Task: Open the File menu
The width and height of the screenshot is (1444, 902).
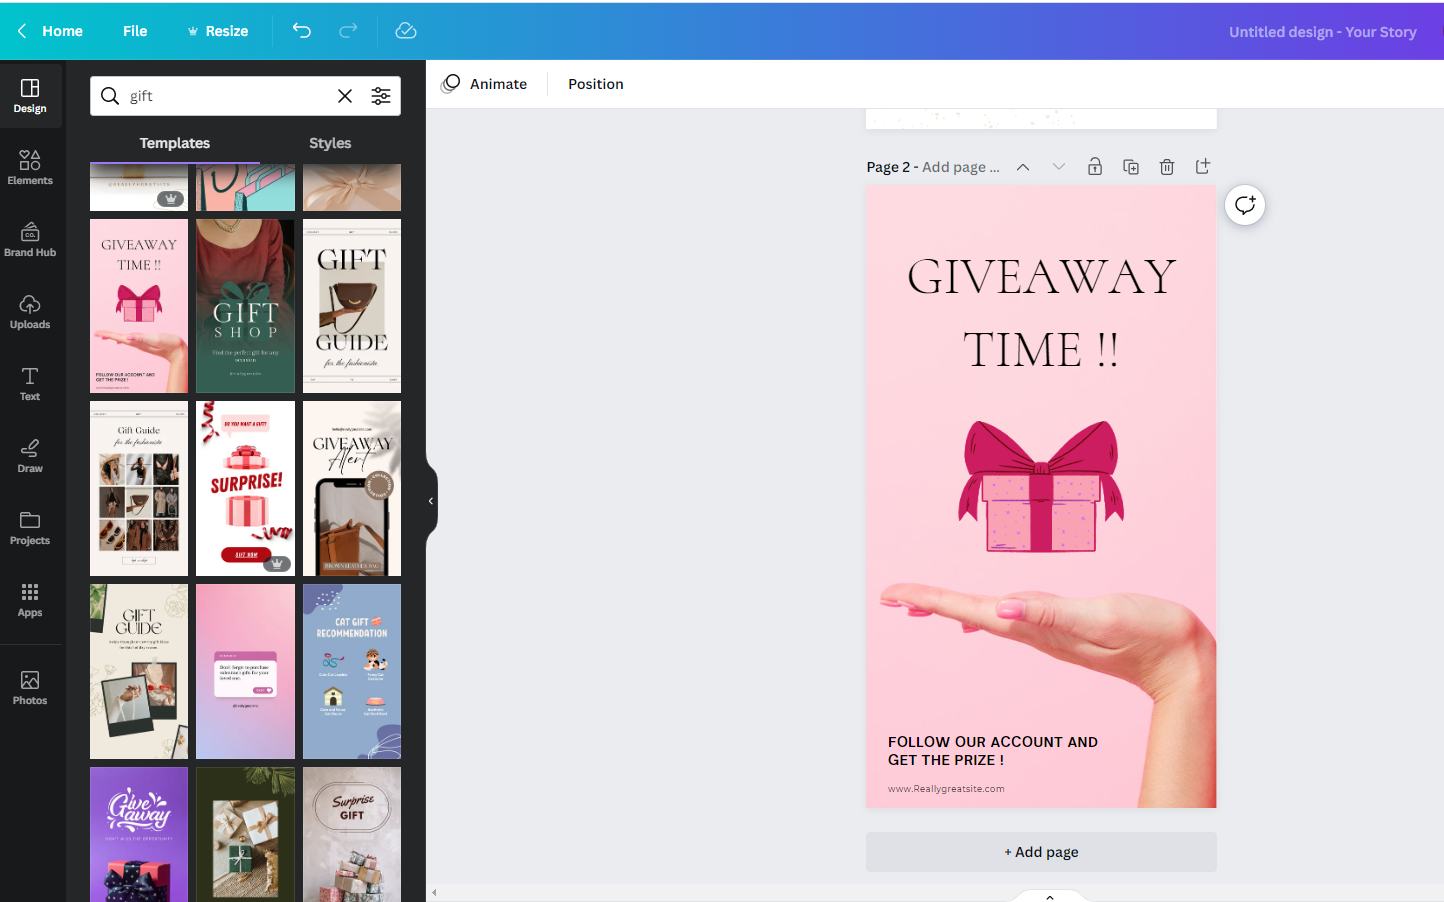Action: pos(135,31)
